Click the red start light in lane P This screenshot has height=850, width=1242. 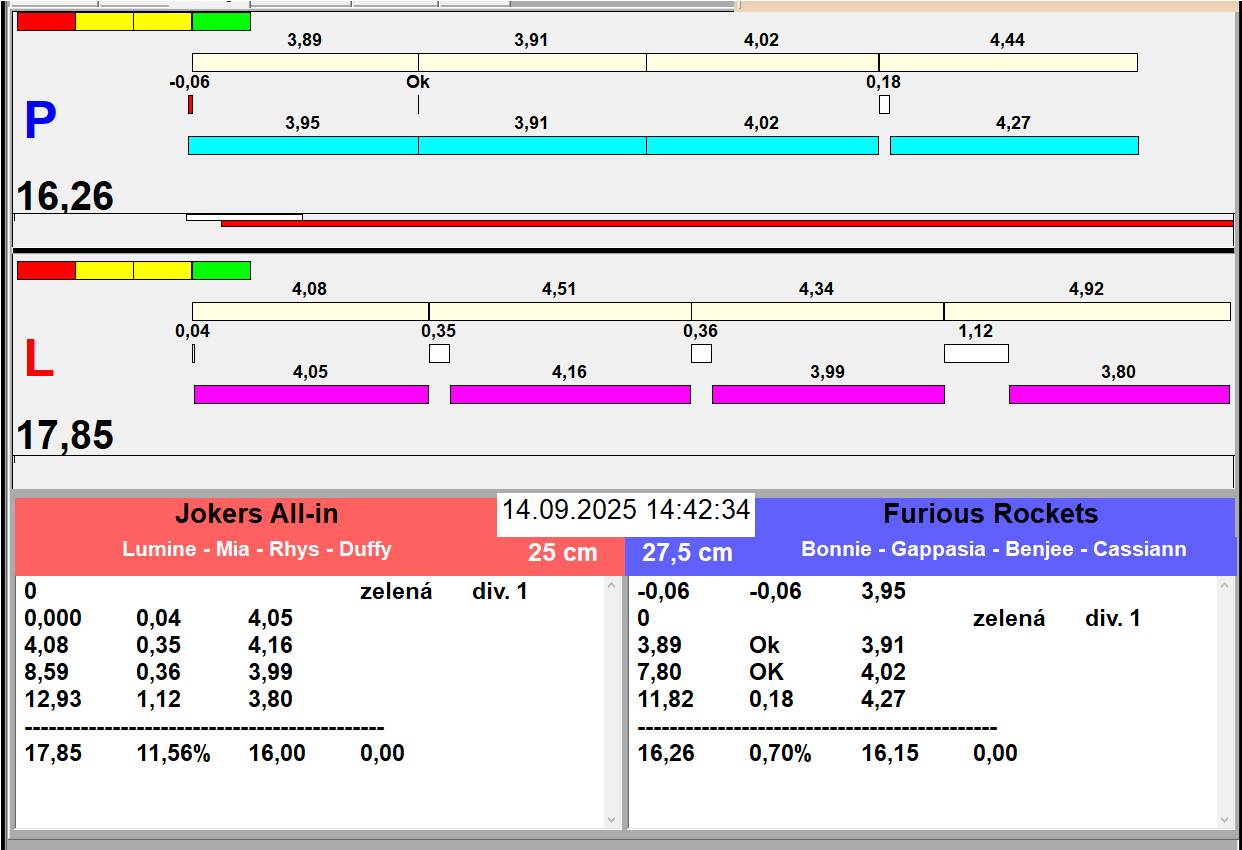pos(46,21)
